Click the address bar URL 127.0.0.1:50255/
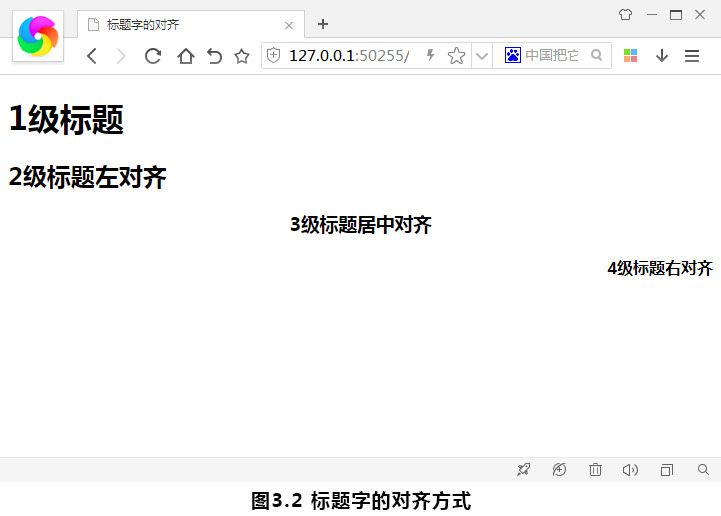The width and height of the screenshot is (721, 516). (349, 56)
